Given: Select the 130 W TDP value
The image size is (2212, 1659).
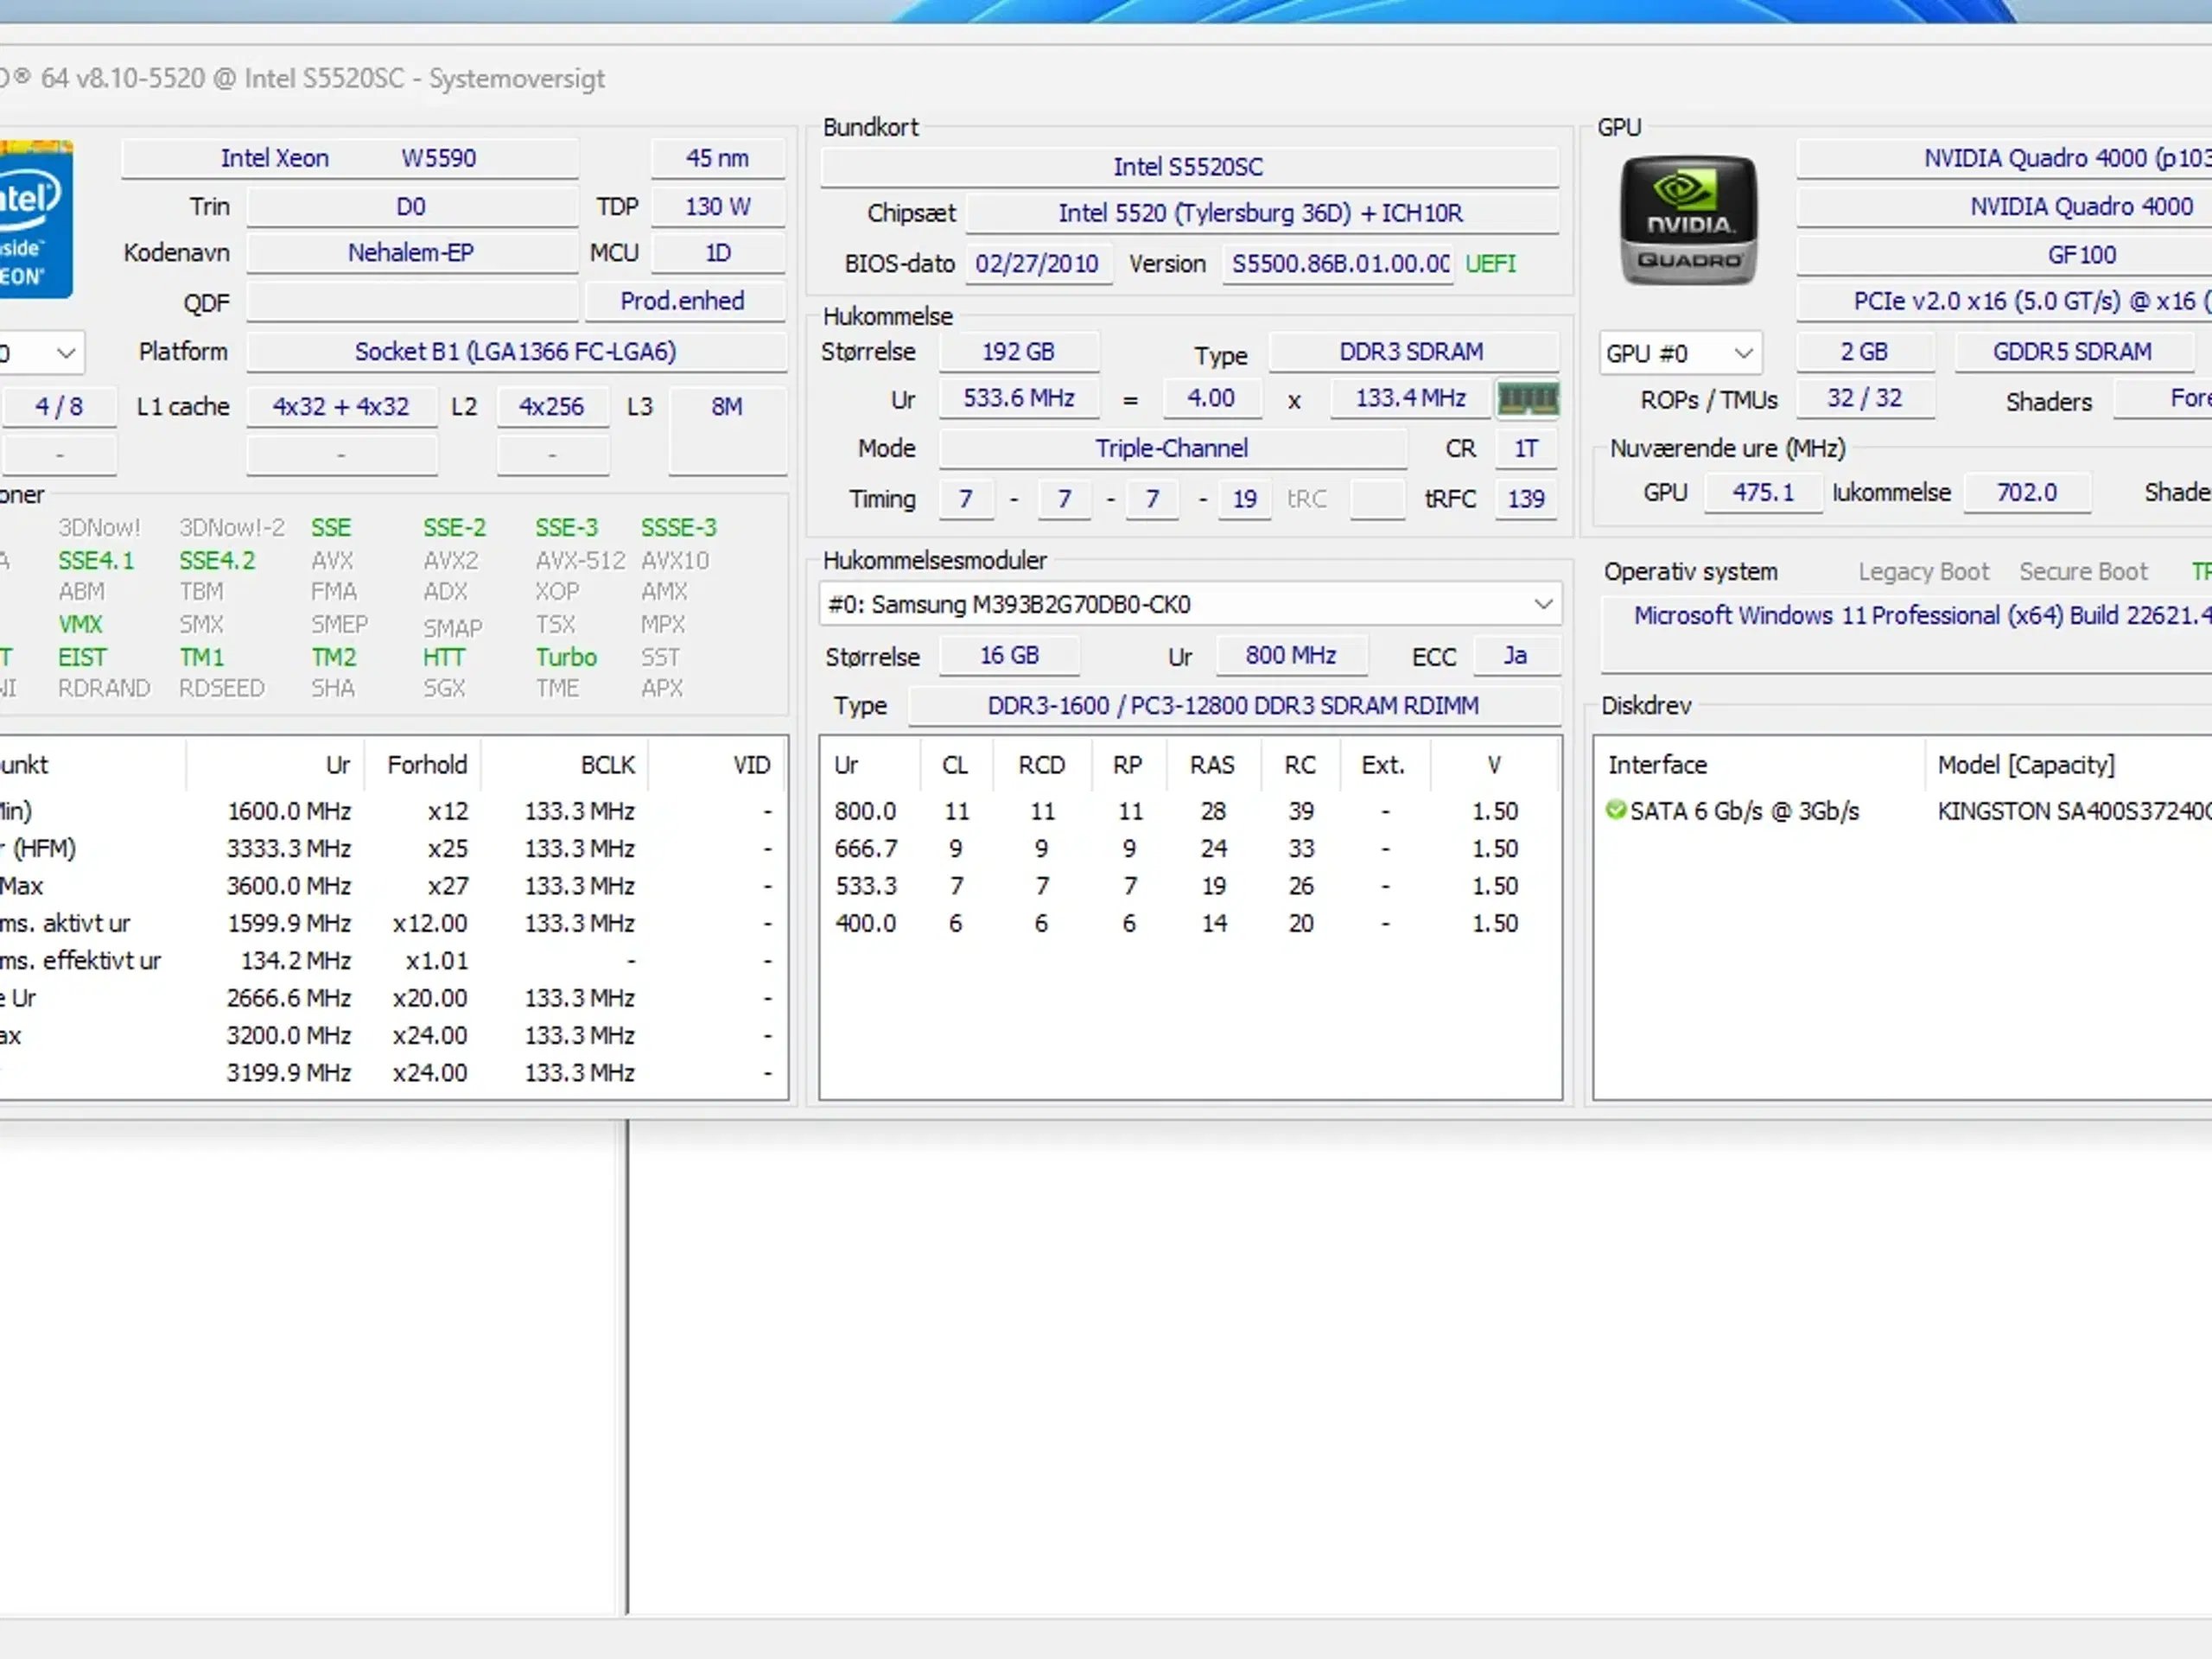Looking at the screenshot, I should tap(717, 206).
